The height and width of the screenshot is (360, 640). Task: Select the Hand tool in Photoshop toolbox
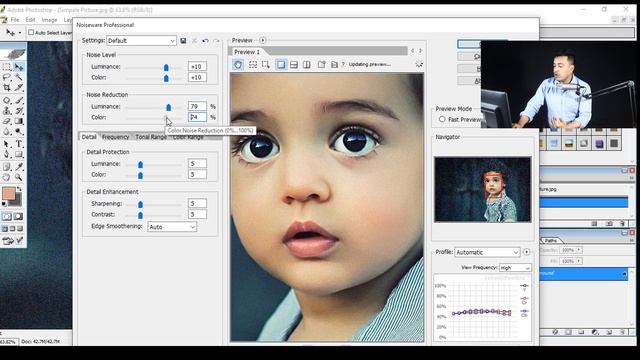[x=7, y=177]
